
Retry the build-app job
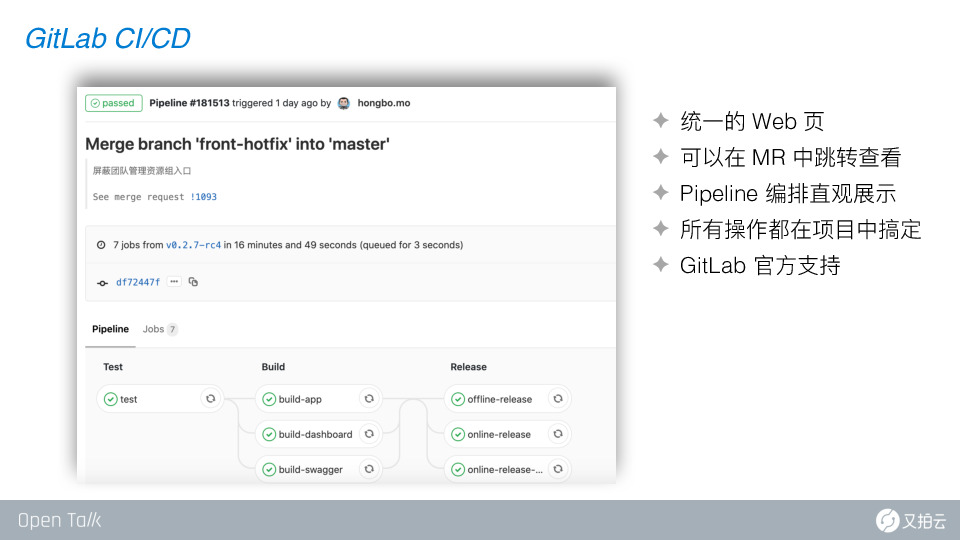(369, 399)
